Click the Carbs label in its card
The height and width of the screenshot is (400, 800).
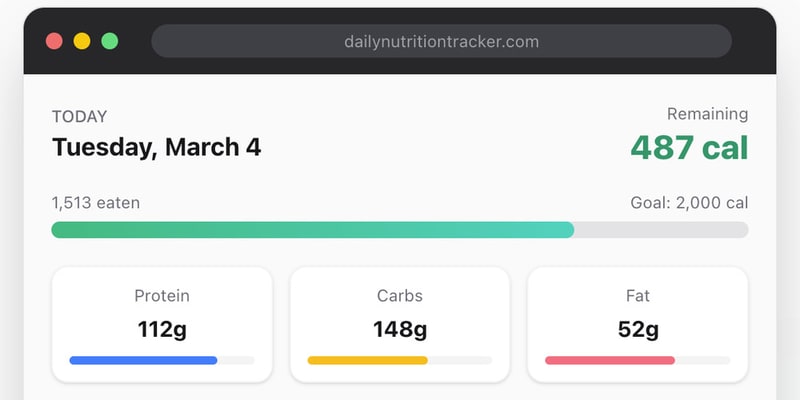(x=400, y=296)
